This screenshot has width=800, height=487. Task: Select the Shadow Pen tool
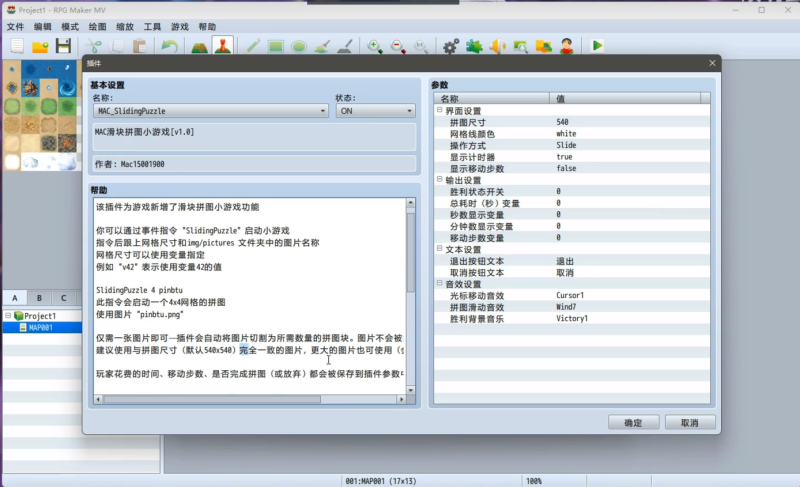pyautogui.click(x=345, y=46)
